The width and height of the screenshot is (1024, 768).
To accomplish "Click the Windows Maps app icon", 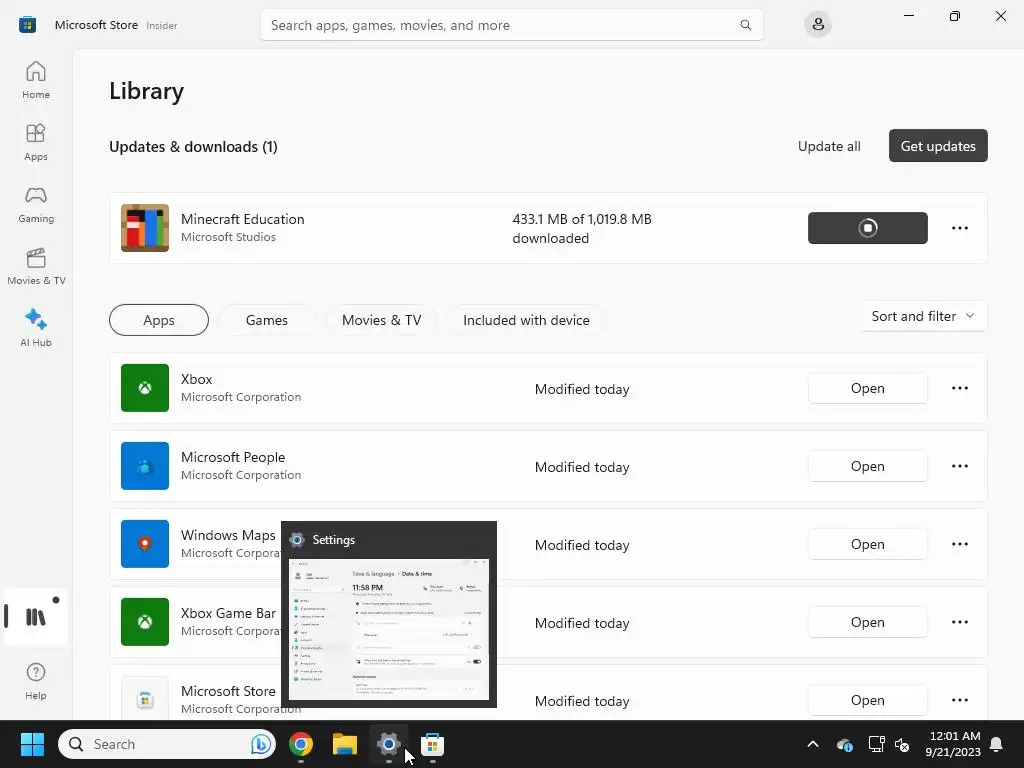I will [x=145, y=544].
